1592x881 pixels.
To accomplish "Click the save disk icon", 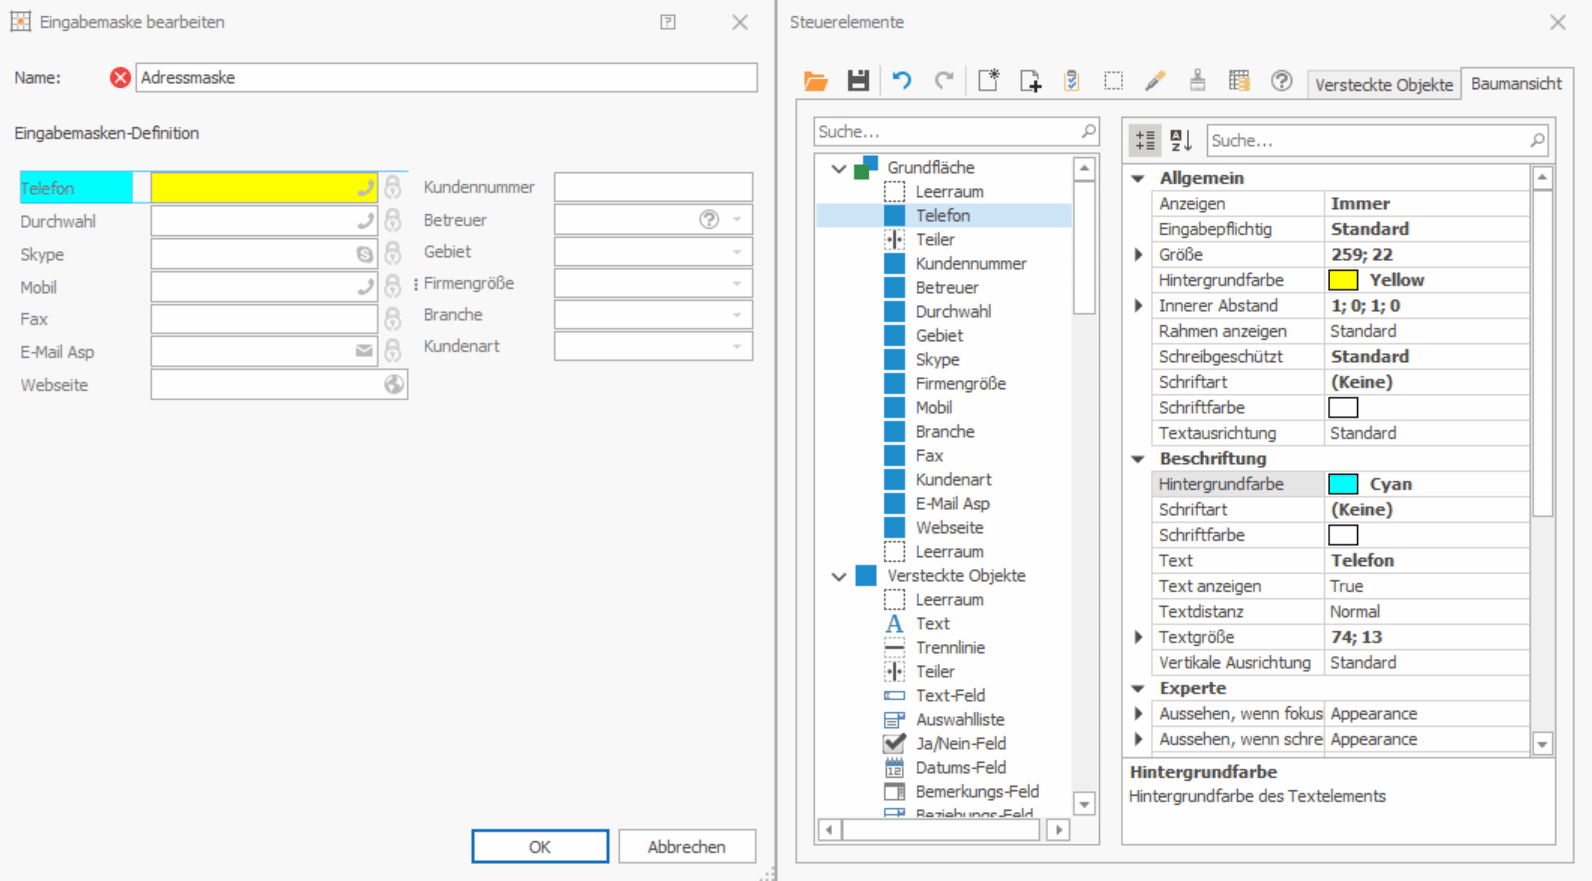I will pos(858,81).
